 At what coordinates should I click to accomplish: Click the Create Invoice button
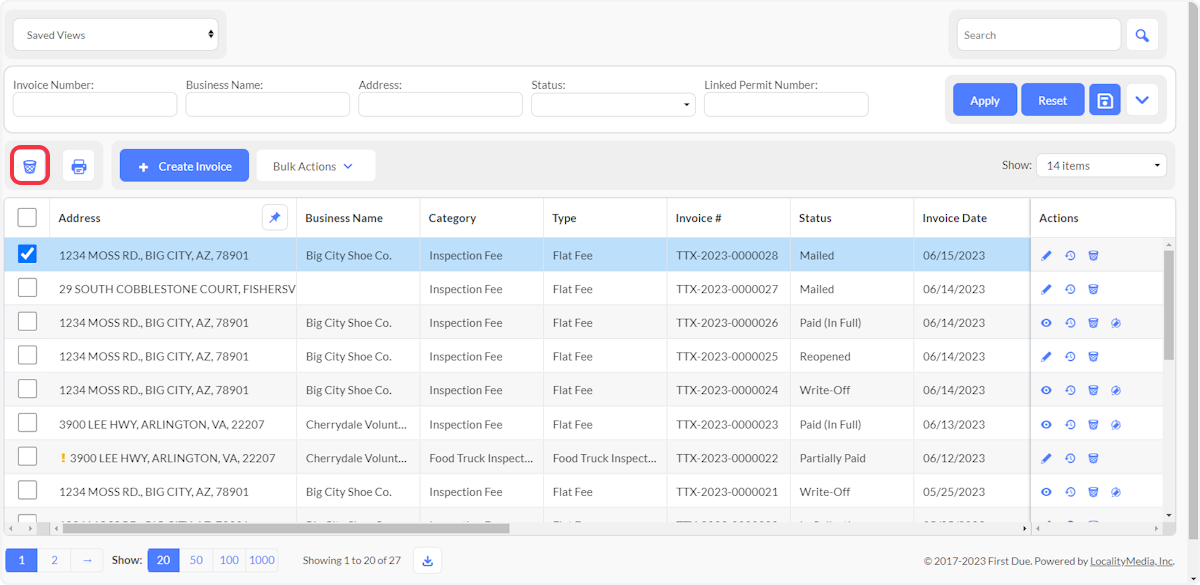(185, 166)
